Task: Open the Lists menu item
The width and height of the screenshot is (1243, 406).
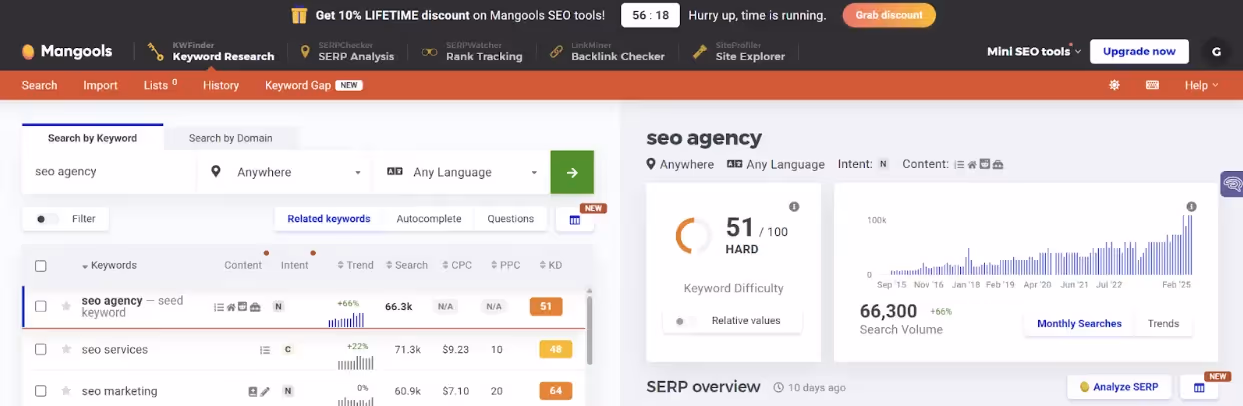Action: pyautogui.click(x=160, y=85)
